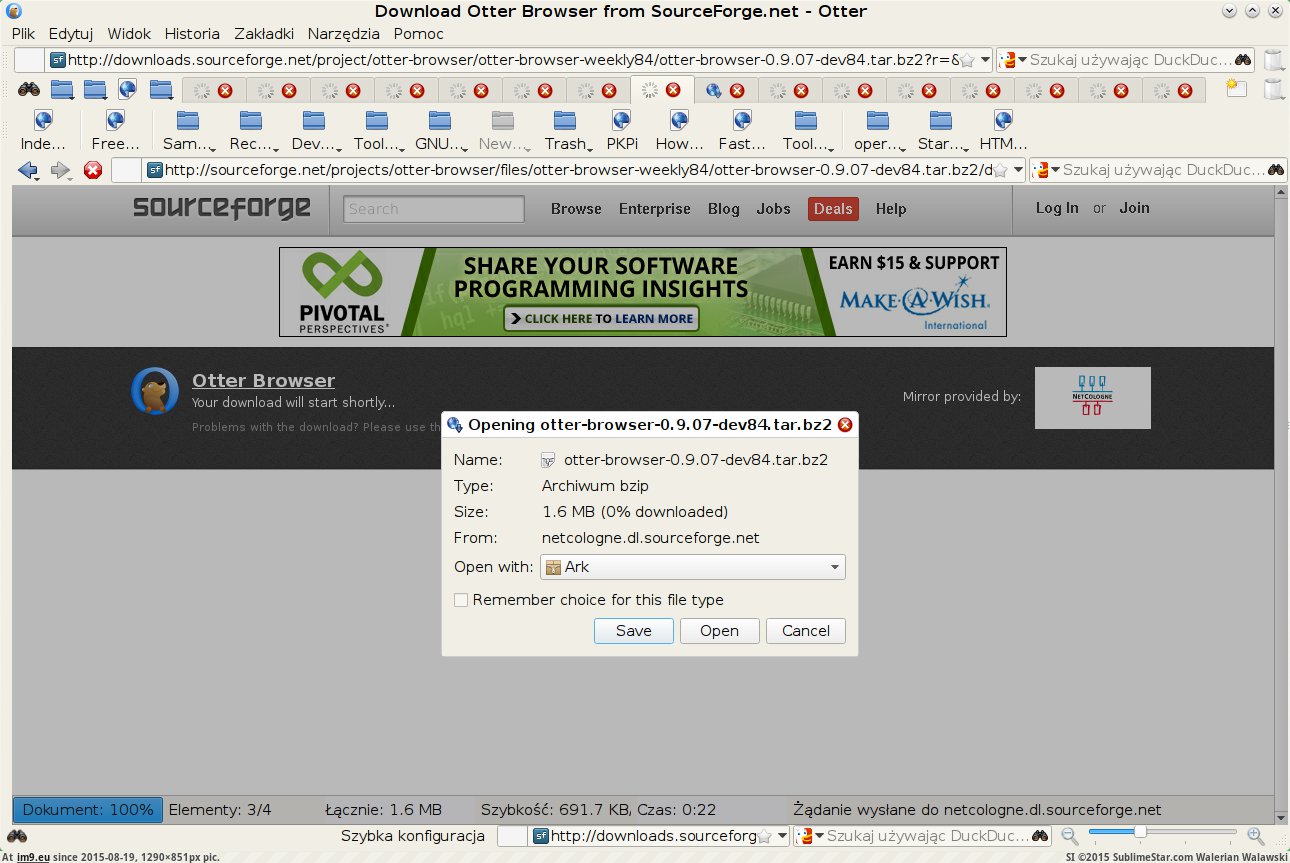1290x863 pixels.
Task: Click the 'Dokument: 100%' progress bar
Action: click(88, 810)
